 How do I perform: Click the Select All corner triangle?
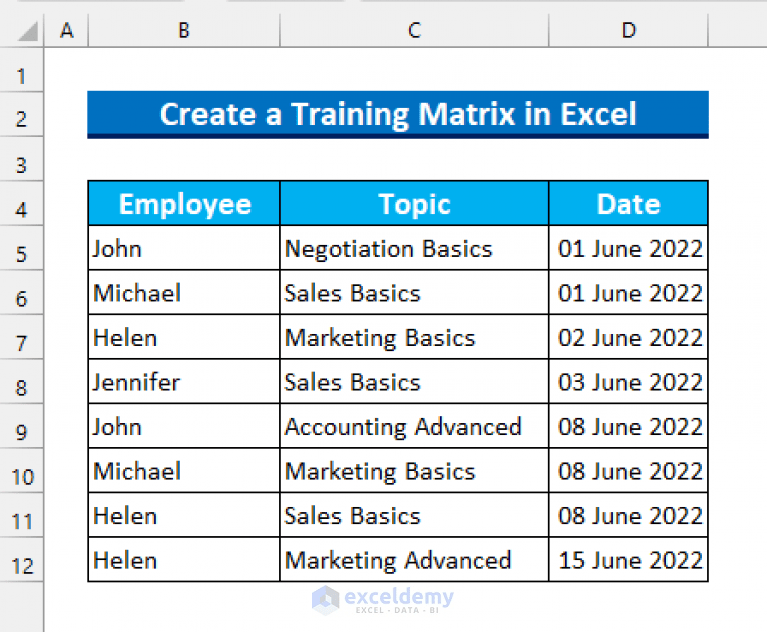tap(28, 31)
